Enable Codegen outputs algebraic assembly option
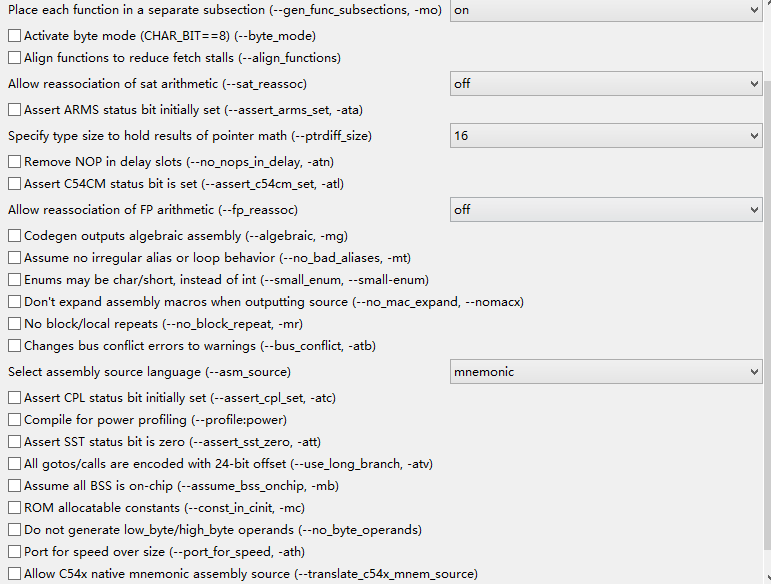This screenshot has width=771, height=584. coord(14,236)
